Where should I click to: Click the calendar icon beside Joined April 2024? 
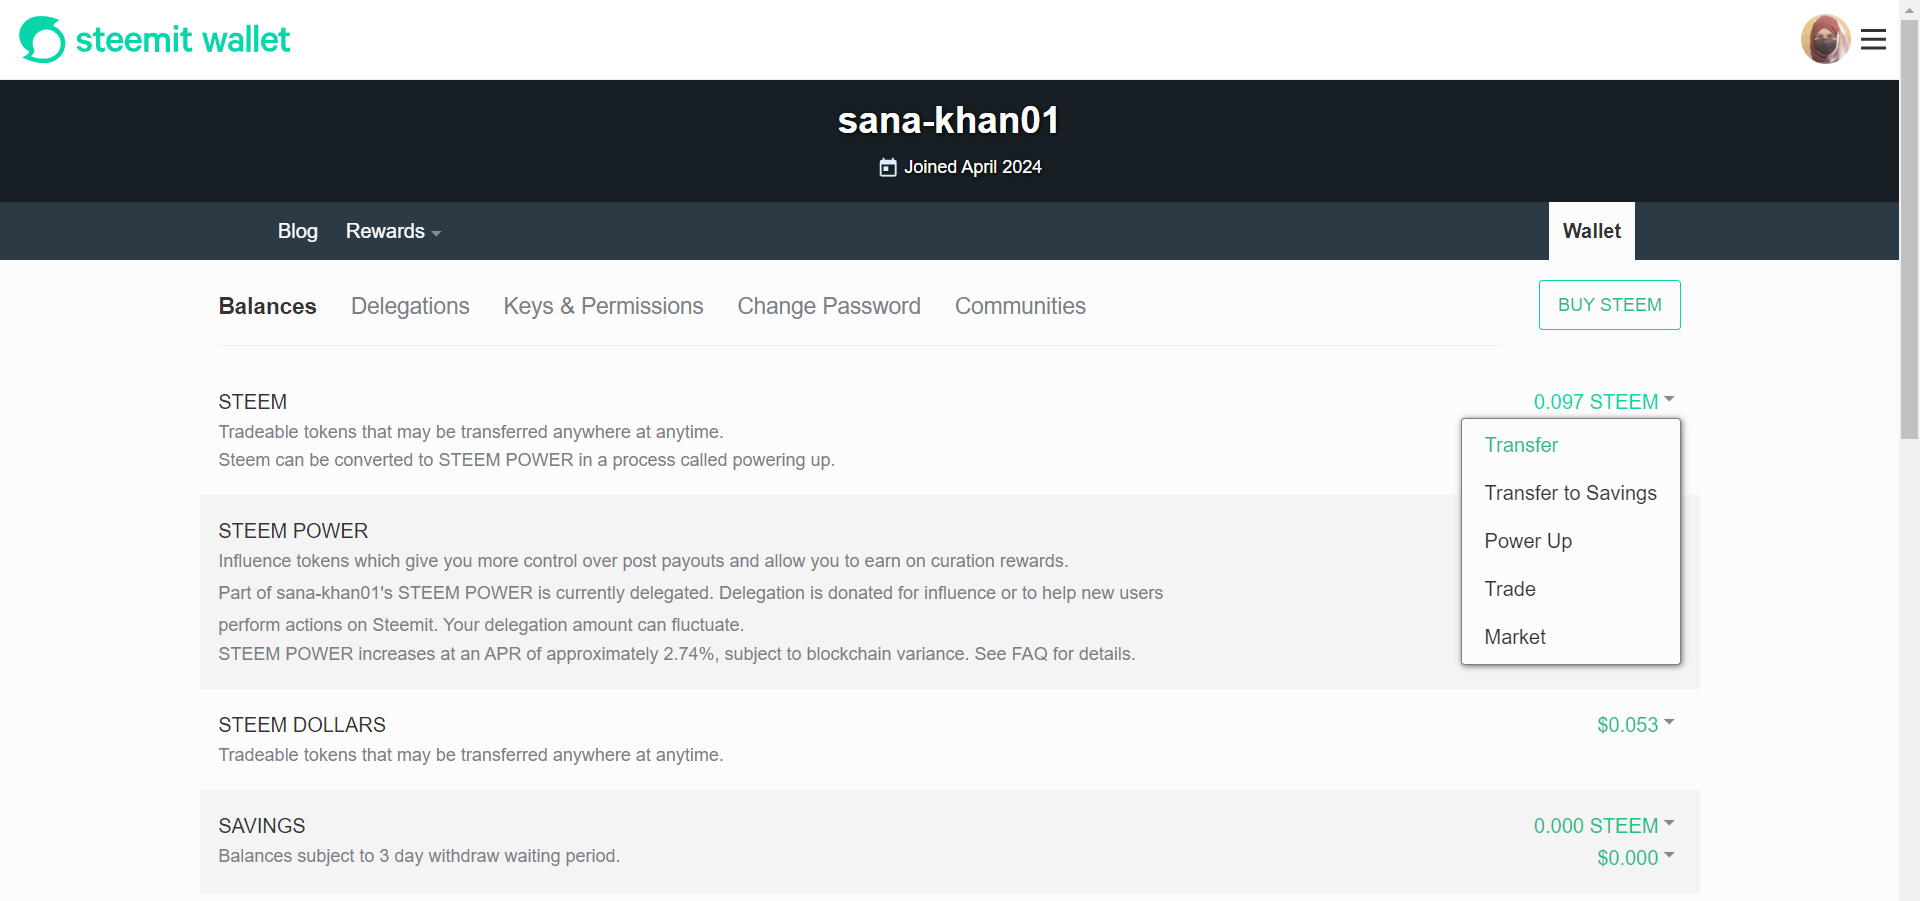click(x=888, y=167)
